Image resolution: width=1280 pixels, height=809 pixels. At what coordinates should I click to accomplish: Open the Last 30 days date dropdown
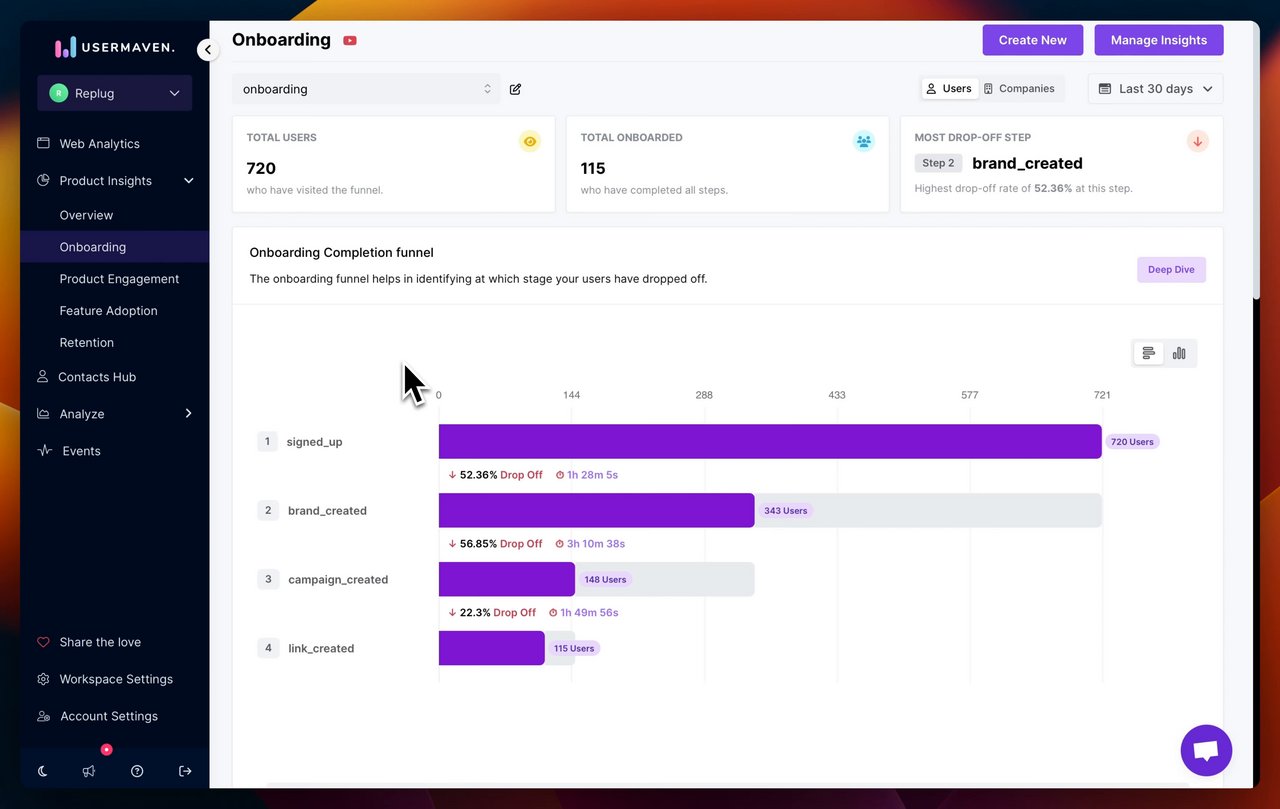click(x=1156, y=89)
